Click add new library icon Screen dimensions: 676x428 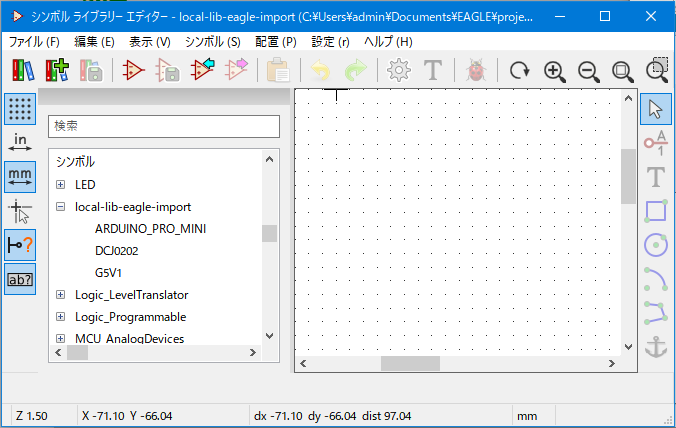coord(57,70)
